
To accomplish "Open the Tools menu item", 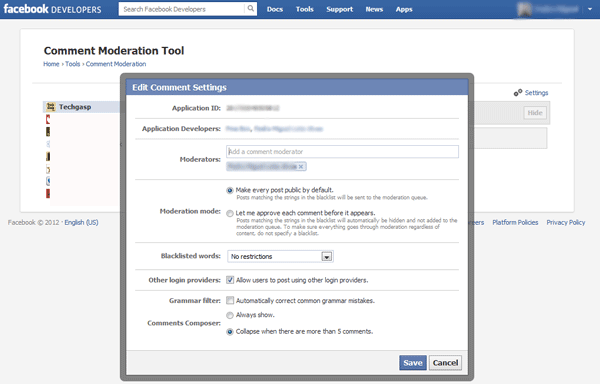I will [305, 9].
